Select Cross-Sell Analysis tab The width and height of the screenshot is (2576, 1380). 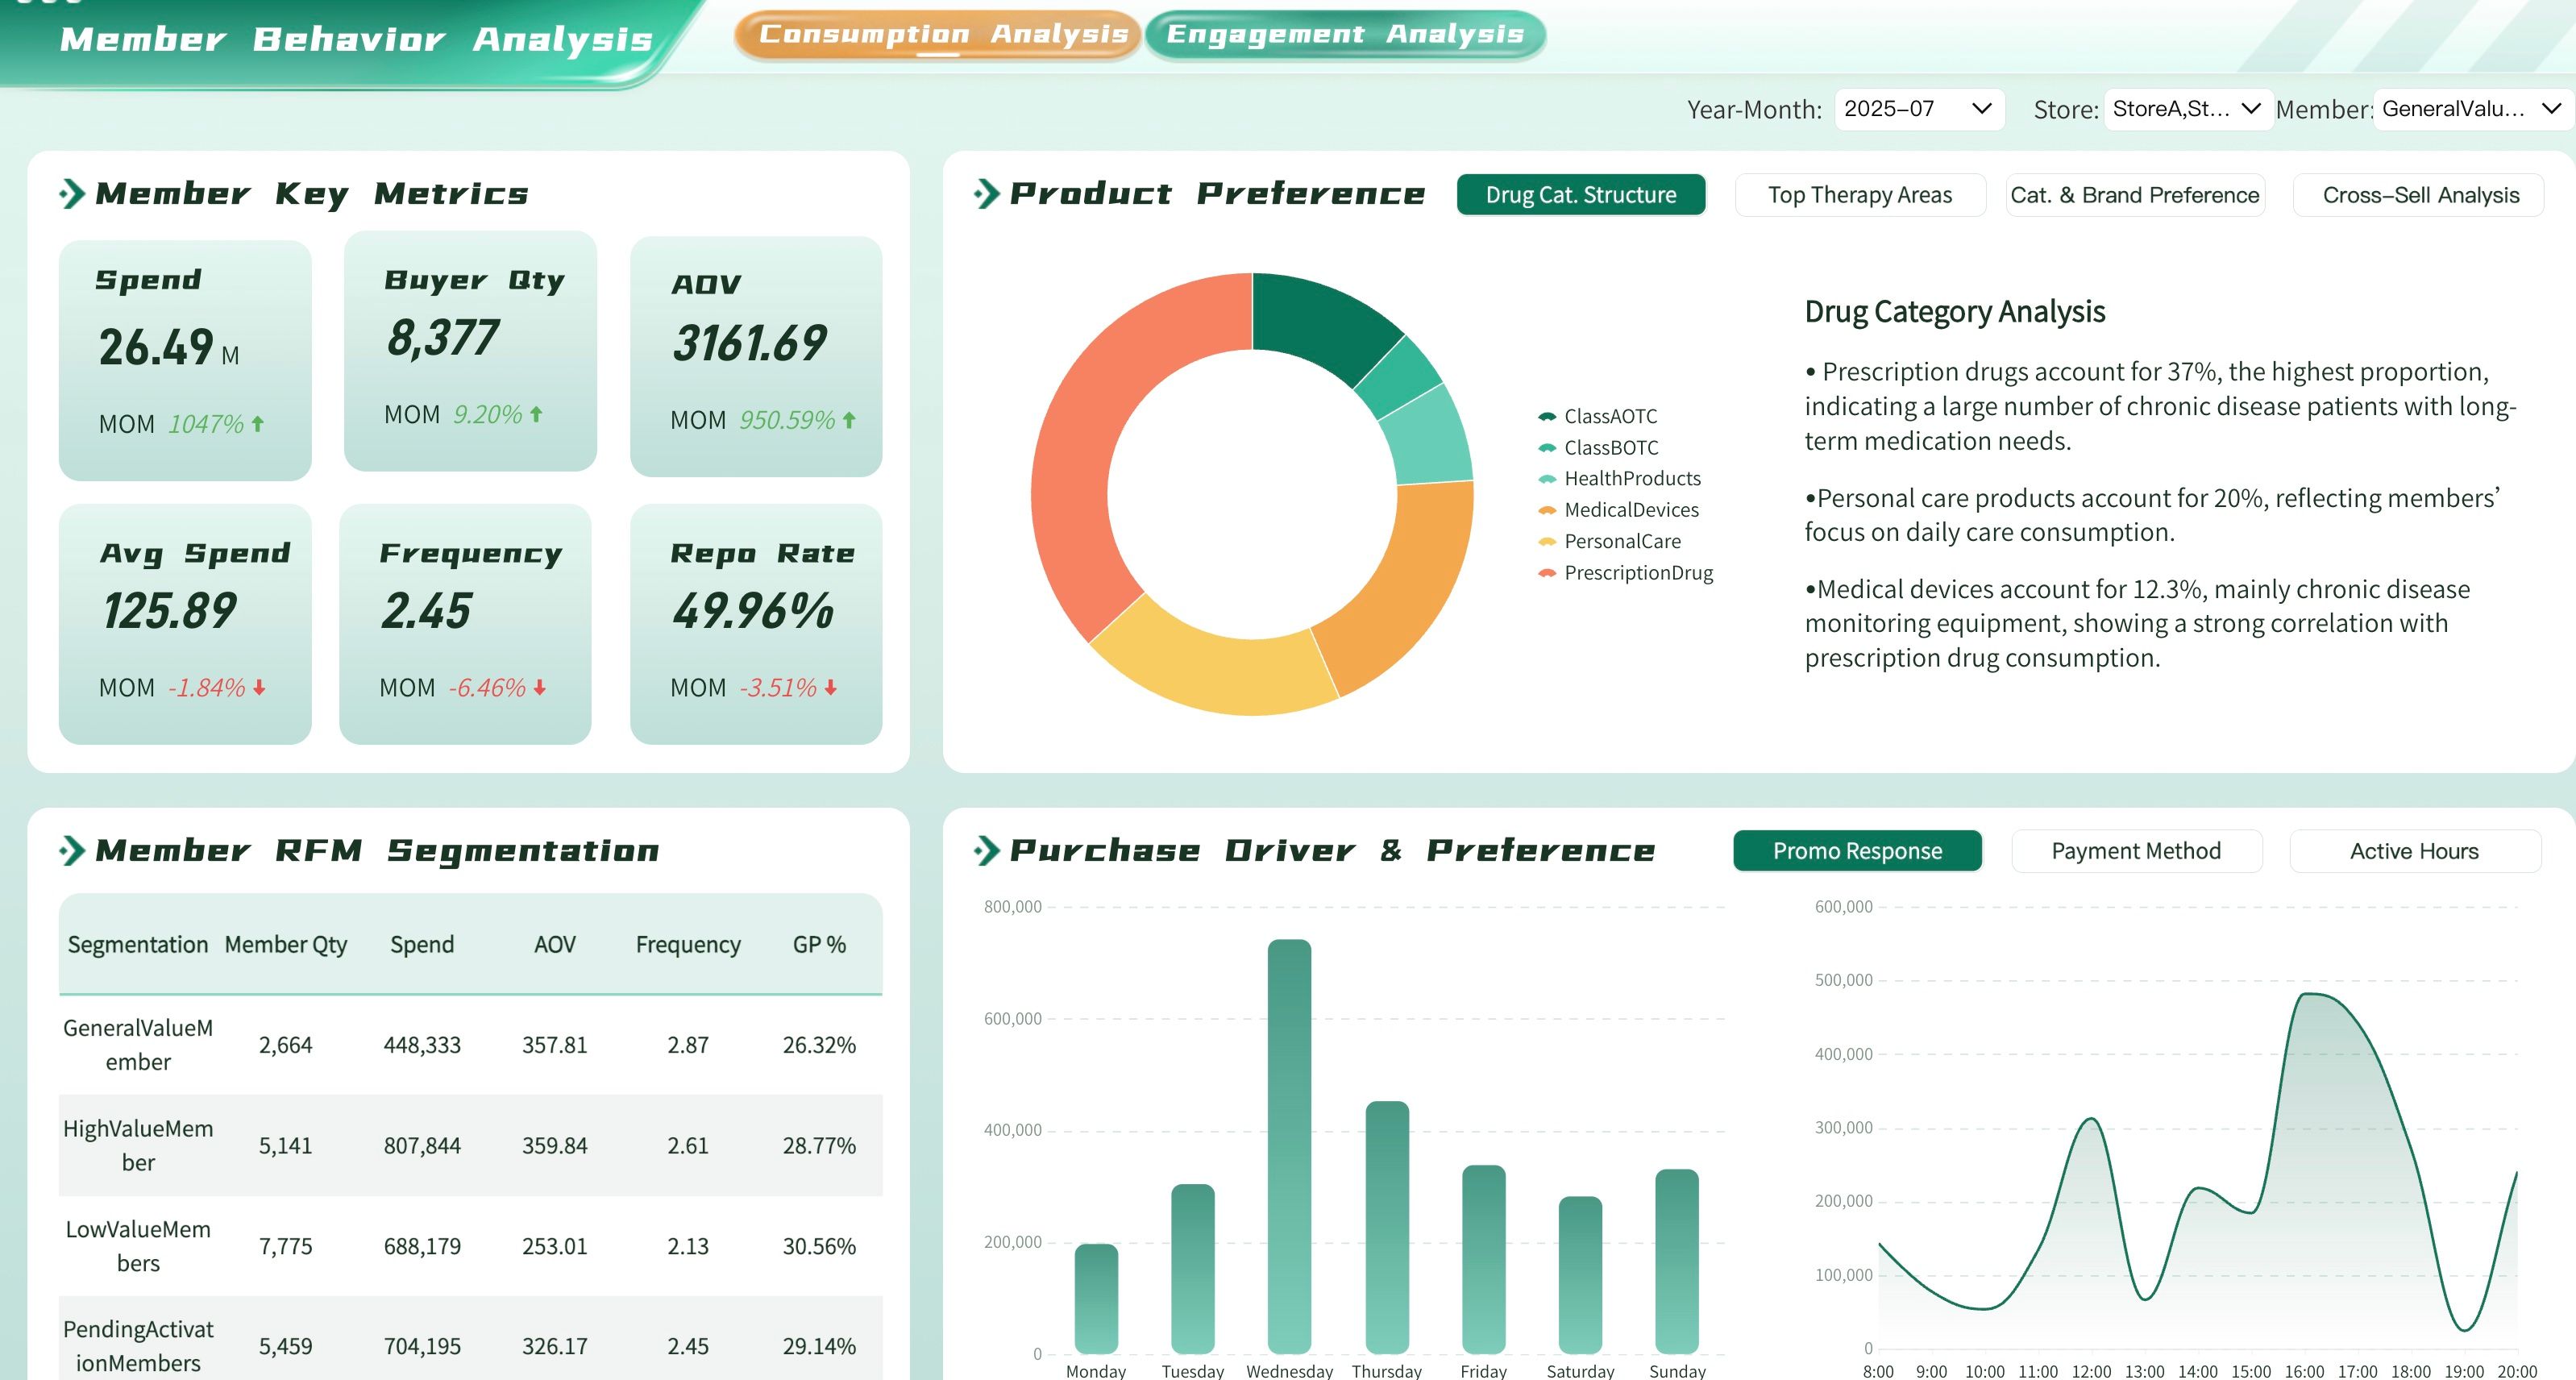pos(2420,195)
